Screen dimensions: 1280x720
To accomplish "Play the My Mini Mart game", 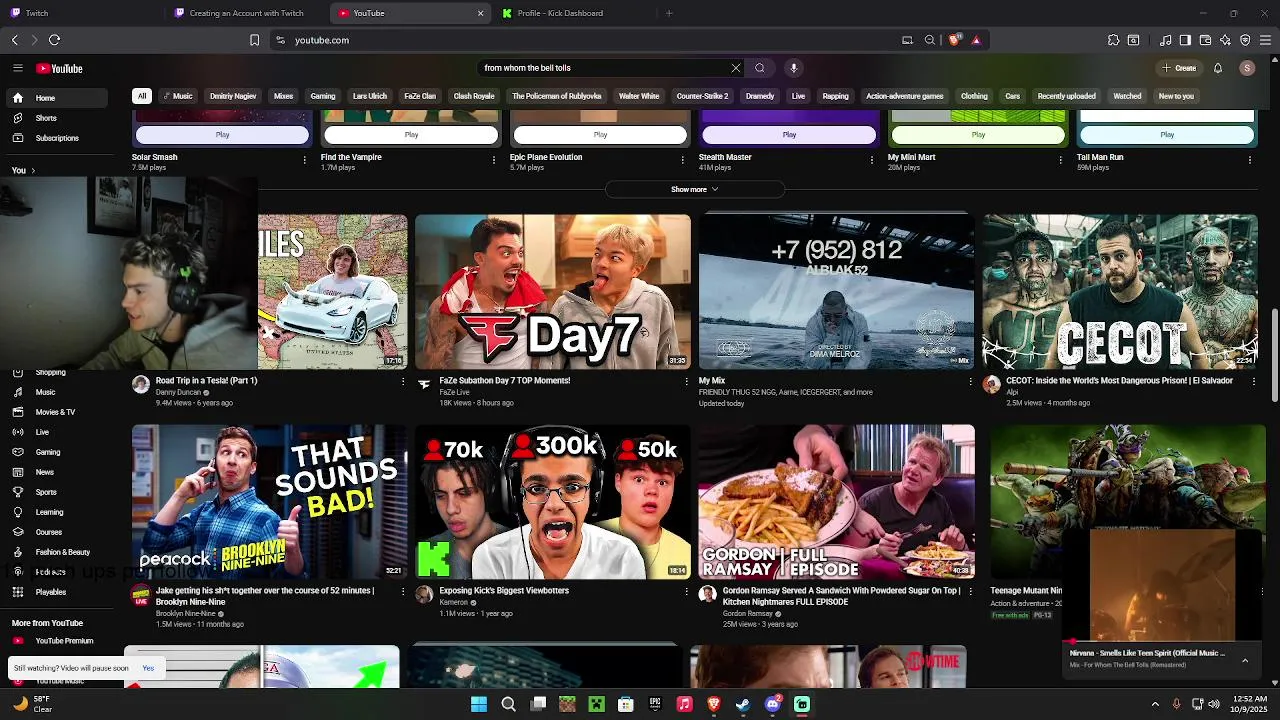I will [x=978, y=134].
